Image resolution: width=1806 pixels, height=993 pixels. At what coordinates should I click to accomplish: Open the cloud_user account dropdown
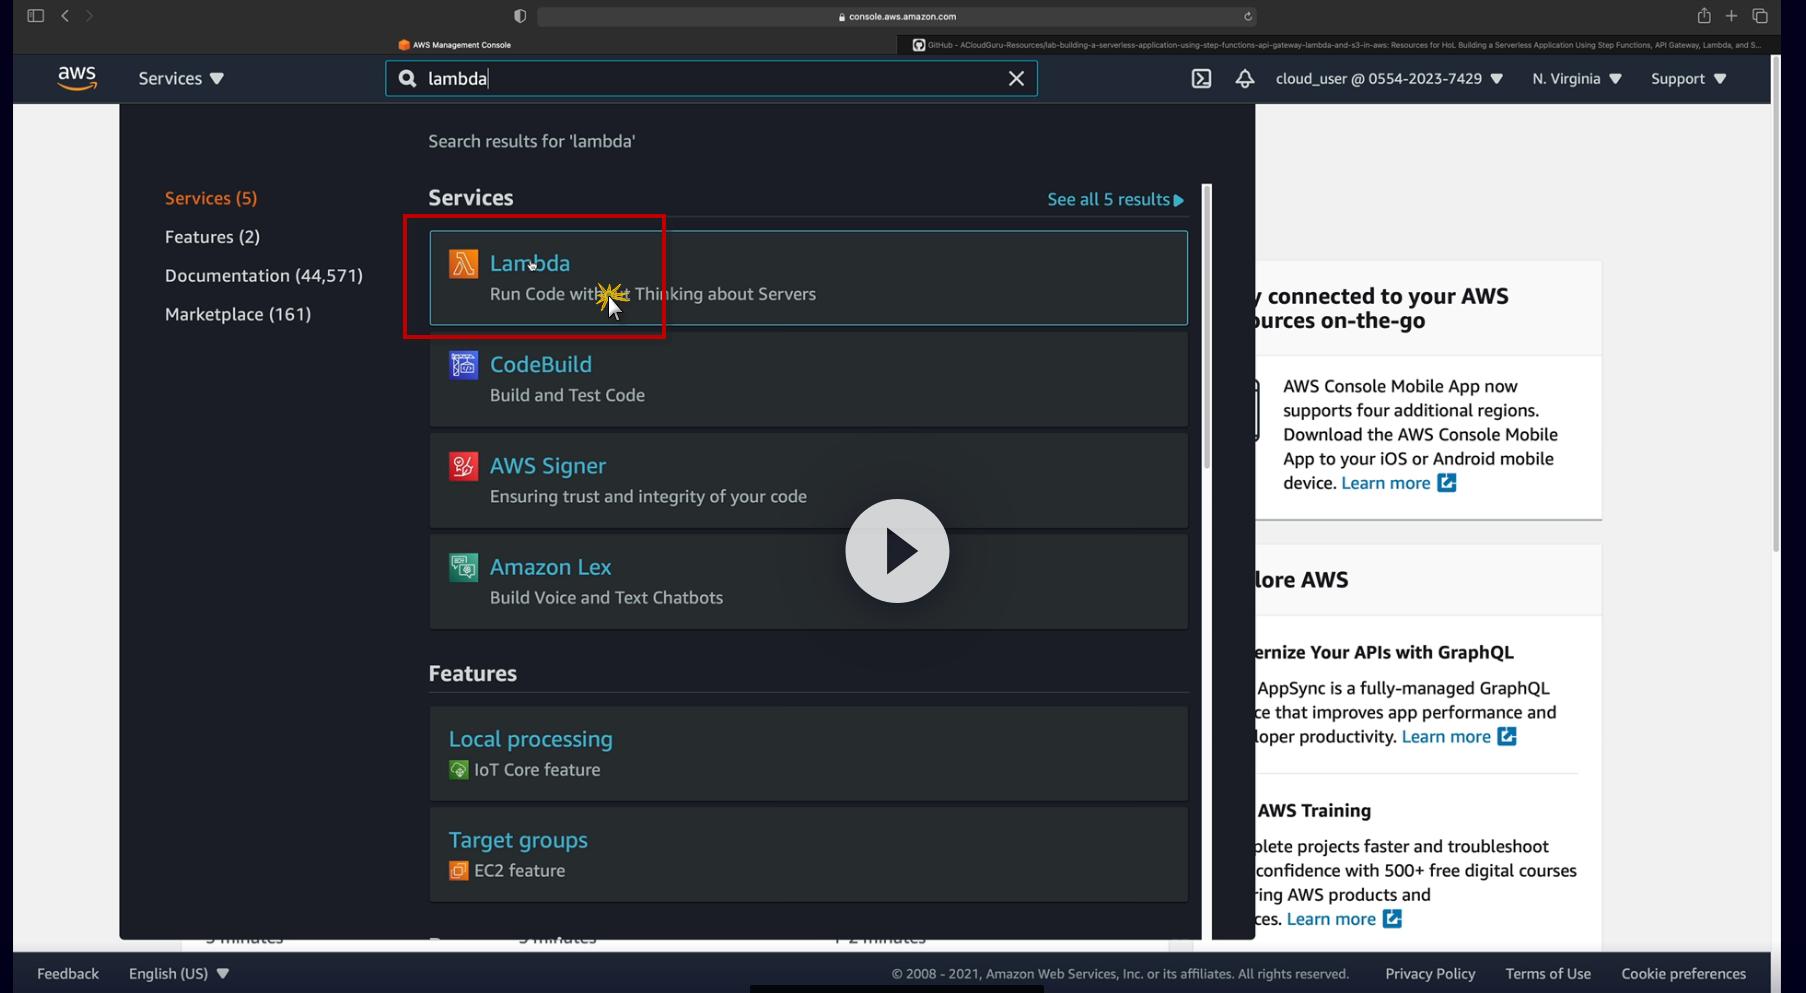(1389, 79)
